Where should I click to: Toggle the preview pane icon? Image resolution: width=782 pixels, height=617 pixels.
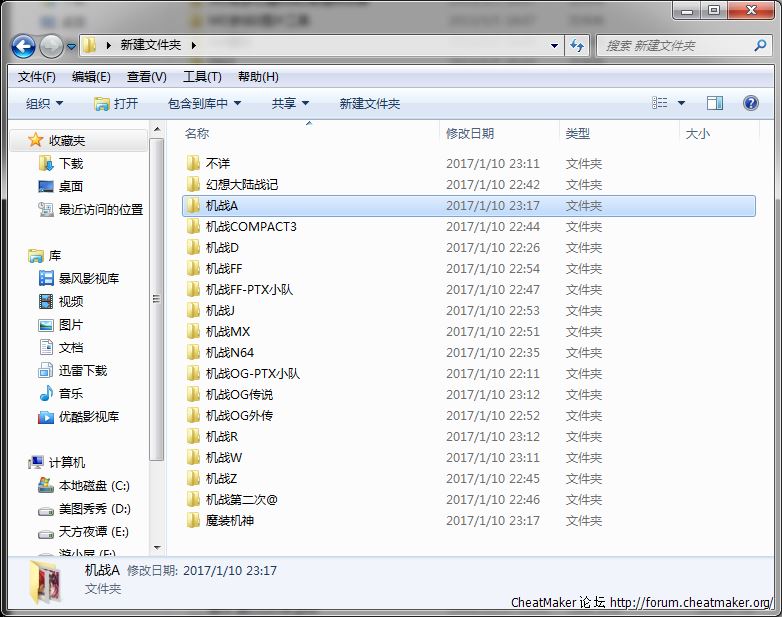715,103
